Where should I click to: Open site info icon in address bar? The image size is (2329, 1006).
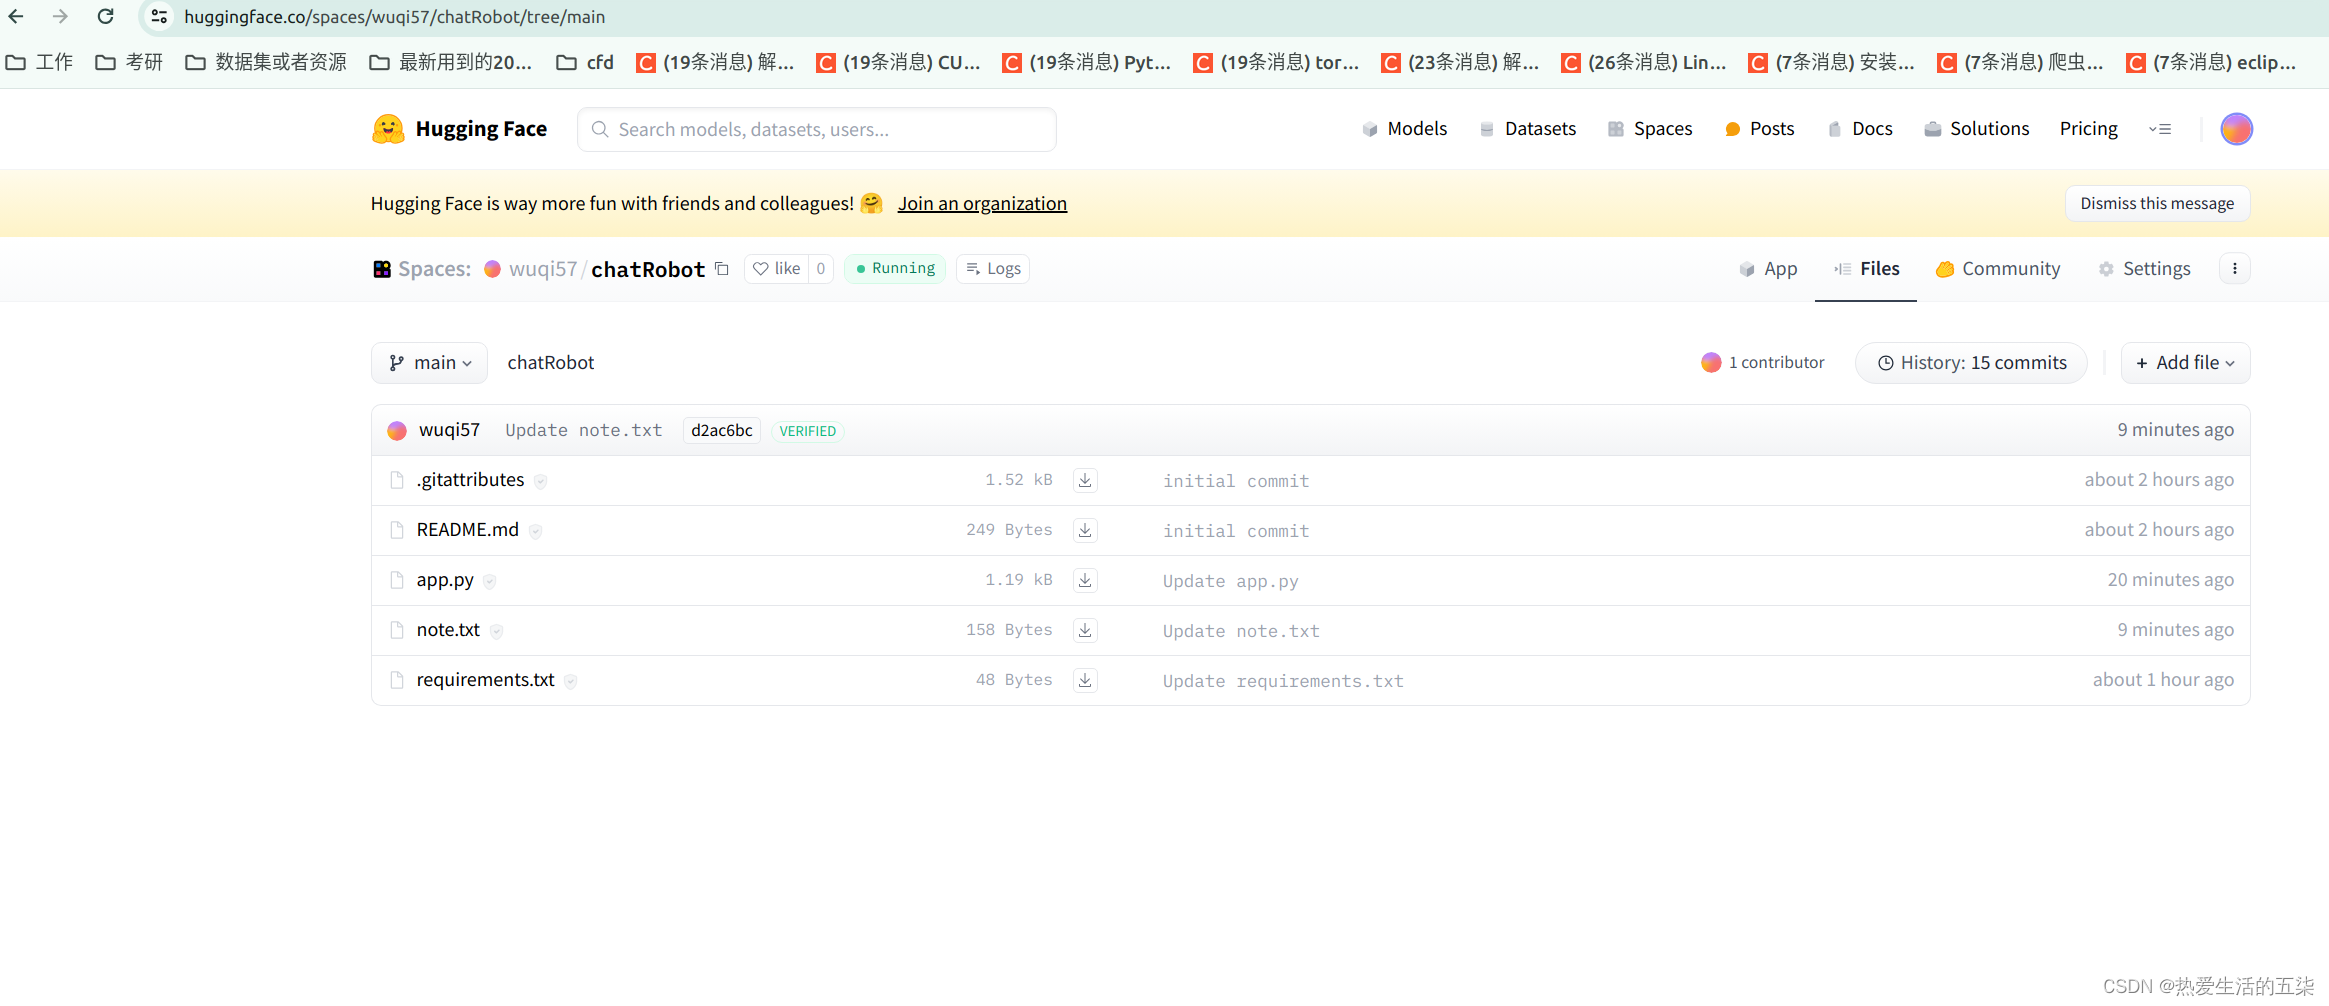pos(159,16)
